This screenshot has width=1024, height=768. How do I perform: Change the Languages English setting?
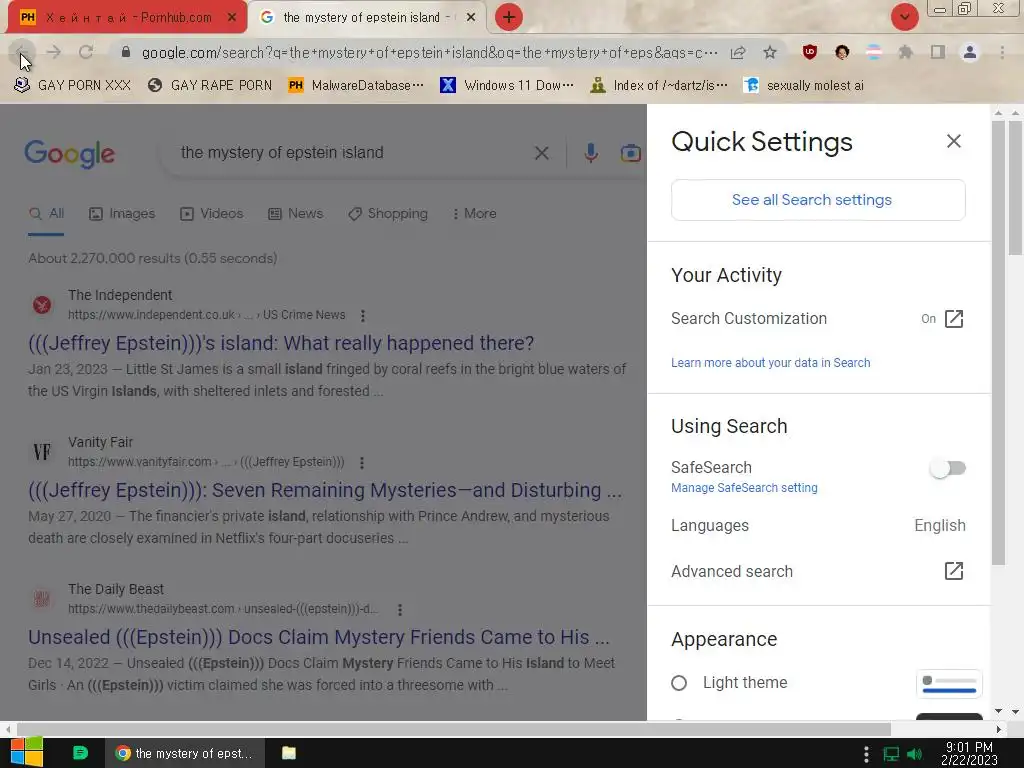coord(818,526)
